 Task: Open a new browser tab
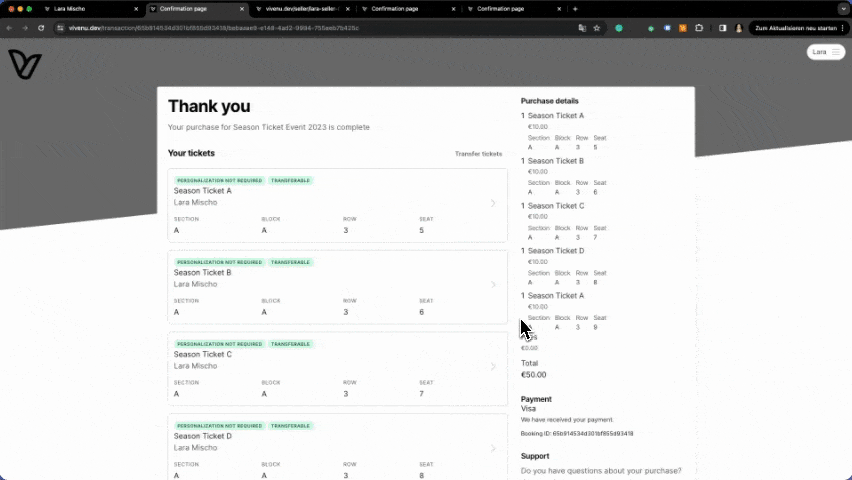(575, 9)
